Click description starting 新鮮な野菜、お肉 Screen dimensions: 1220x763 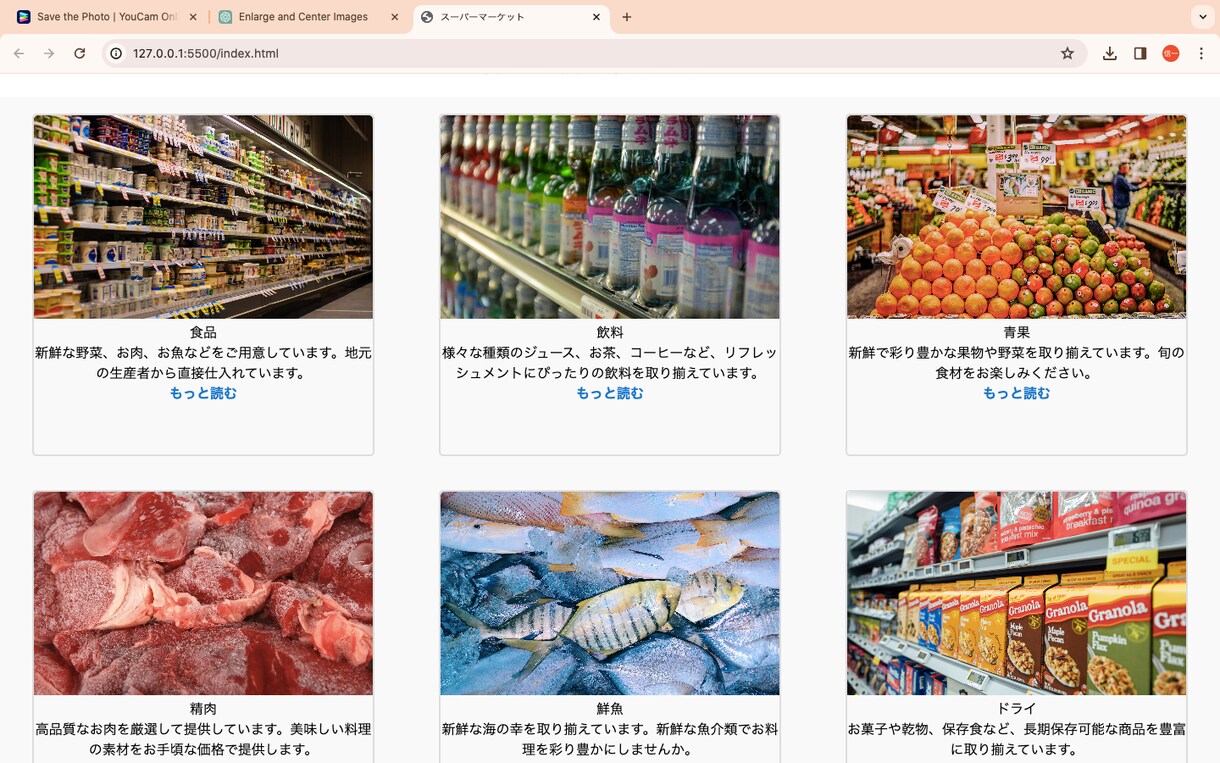(203, 363)
